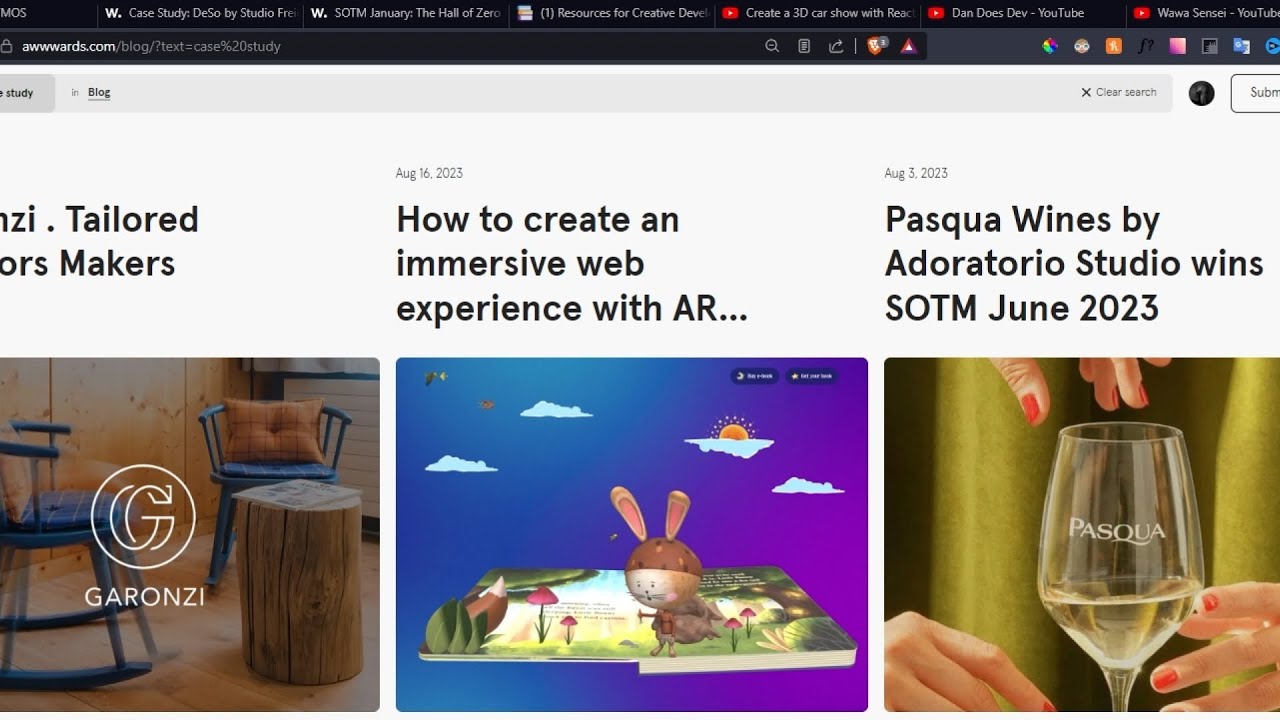
Task: Open the Brave Shields lion icon
Action: pyautogui.click(x=876, y=45)
